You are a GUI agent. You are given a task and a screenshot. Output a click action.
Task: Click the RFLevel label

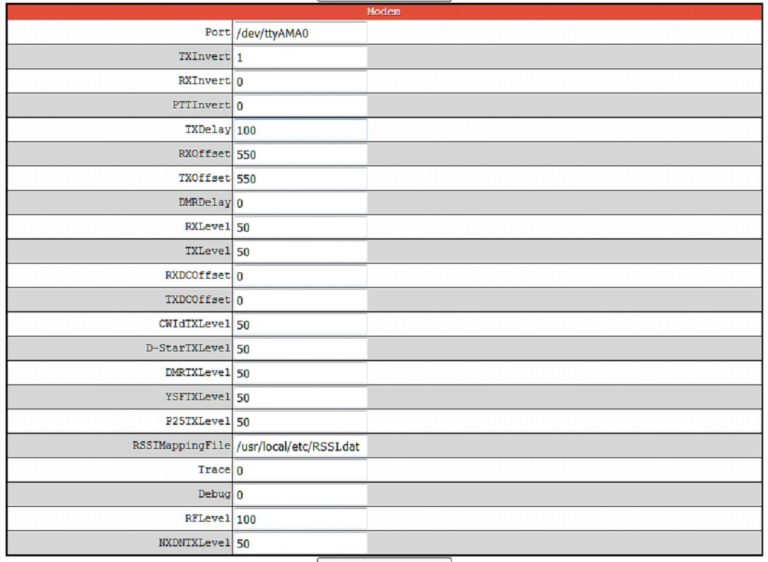(208, 518)
